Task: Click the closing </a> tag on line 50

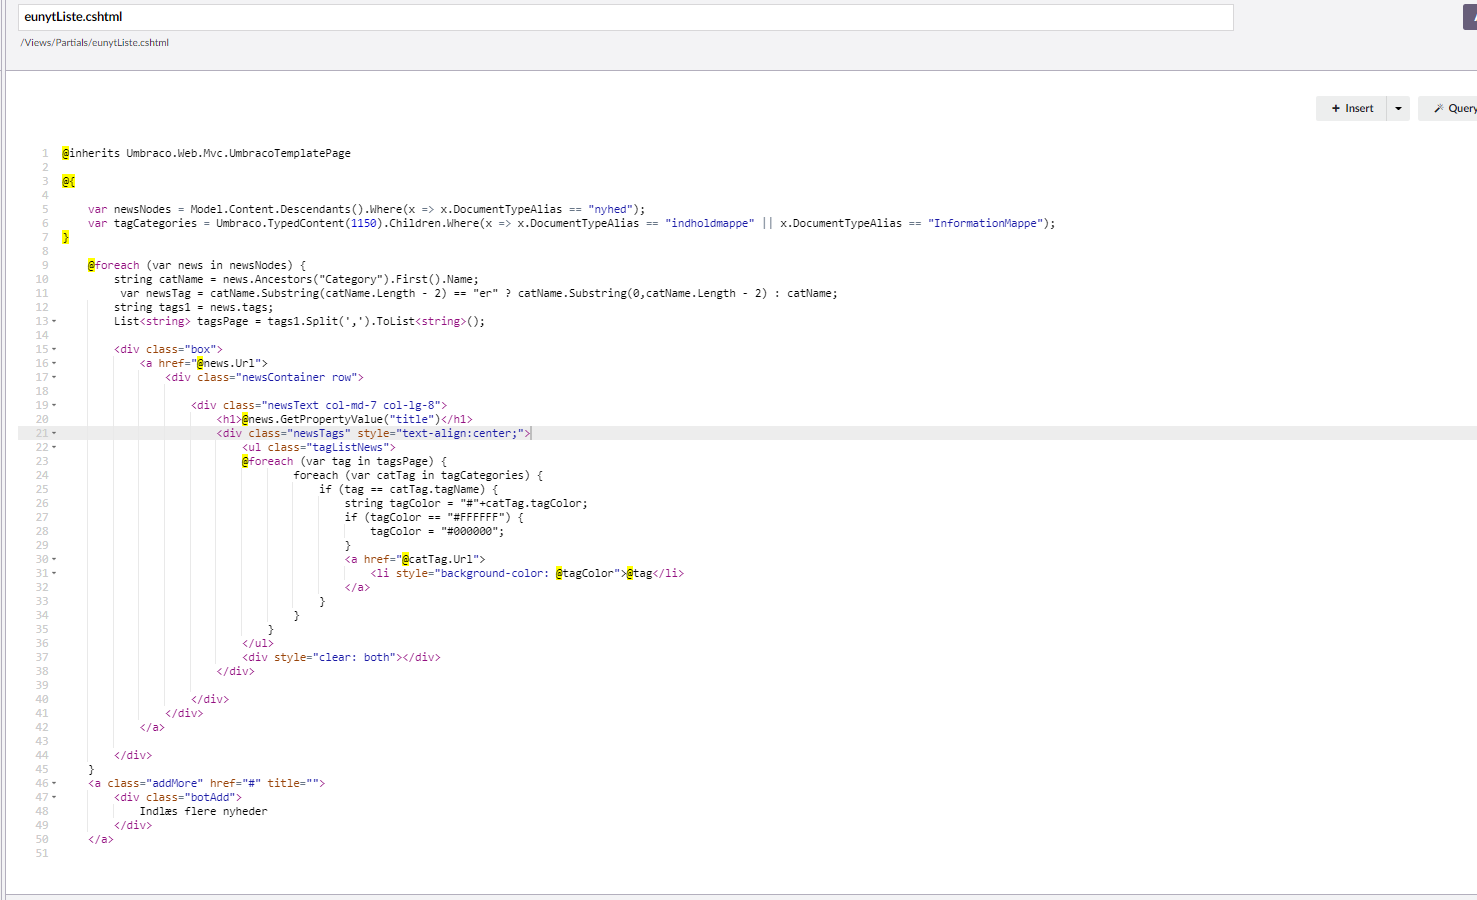Action: tap(101, 839)
